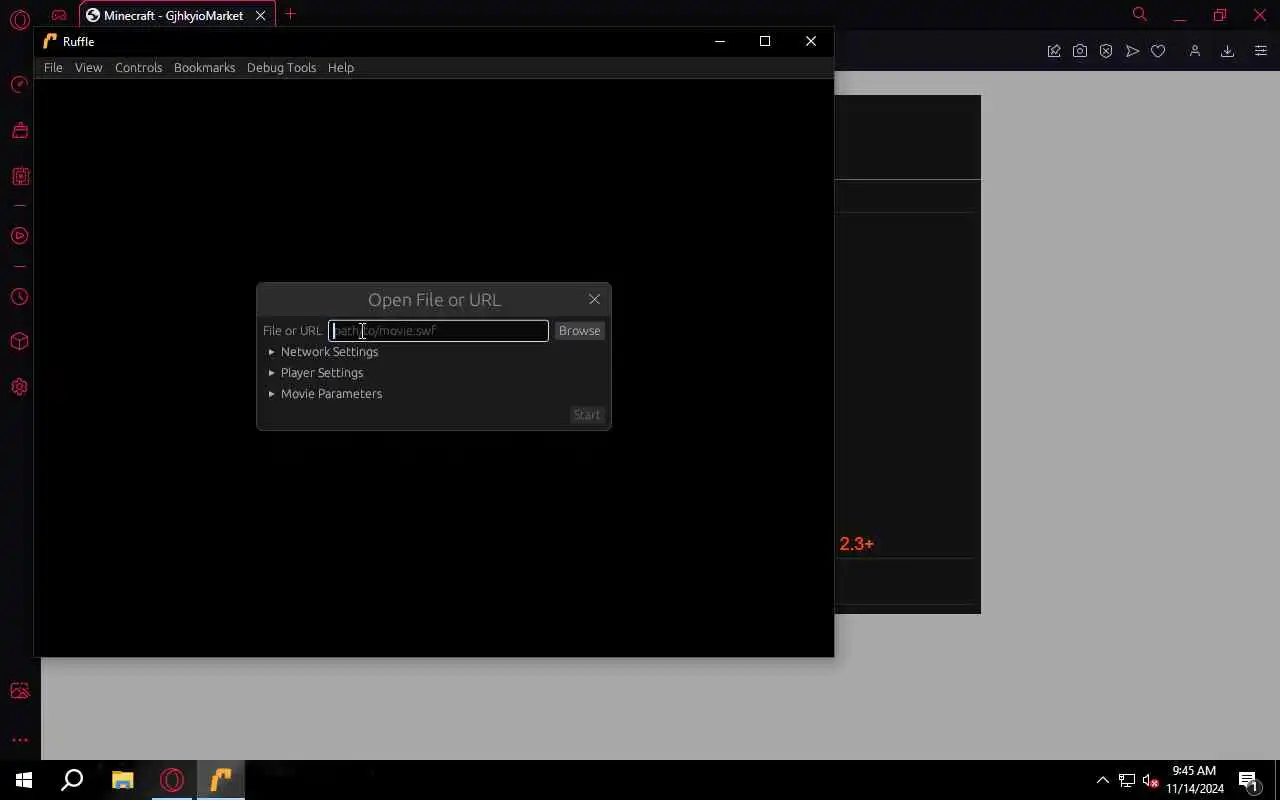This screenshot has width=1280, height=800.
Task: Open the Controls menu in Ruffle
Action: pyautogui.click(x=138, y=67)
